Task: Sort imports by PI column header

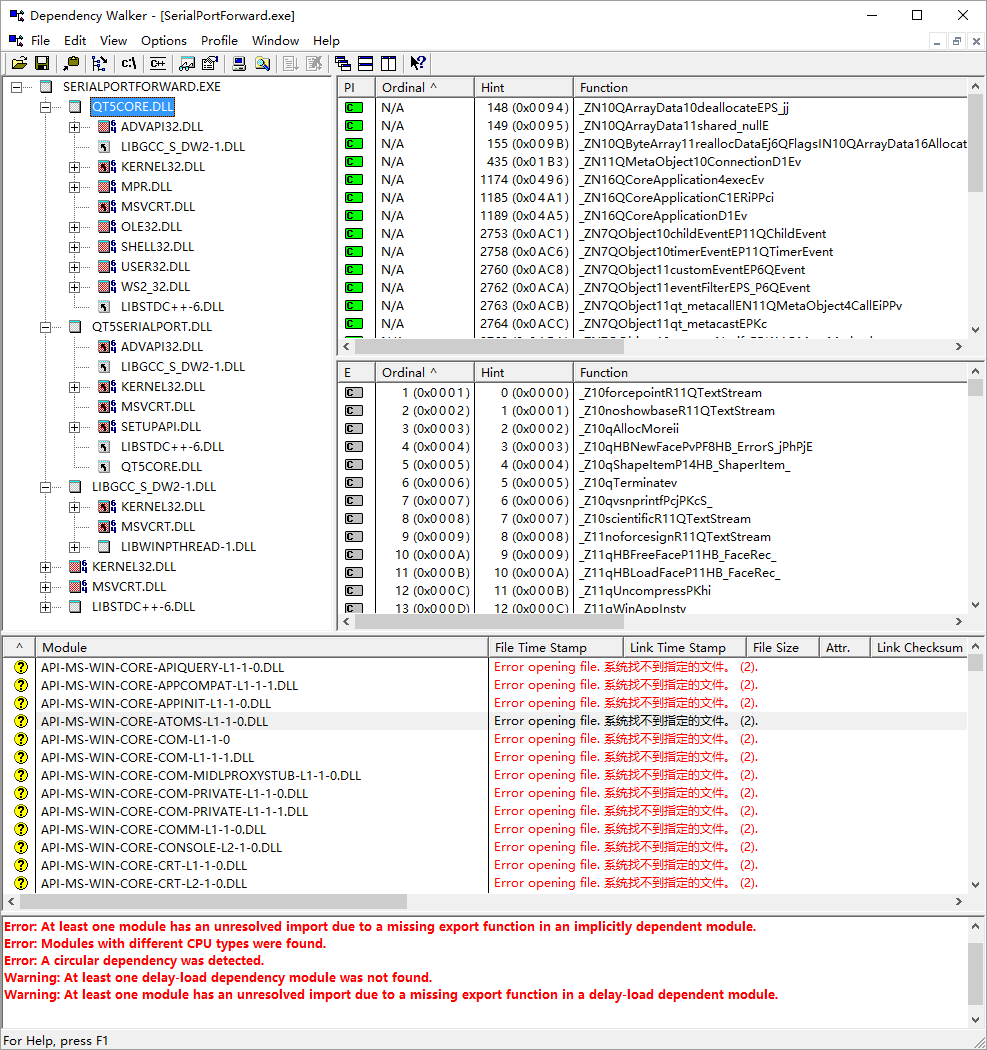Action: pyautogui.click(x=356, y=88)
